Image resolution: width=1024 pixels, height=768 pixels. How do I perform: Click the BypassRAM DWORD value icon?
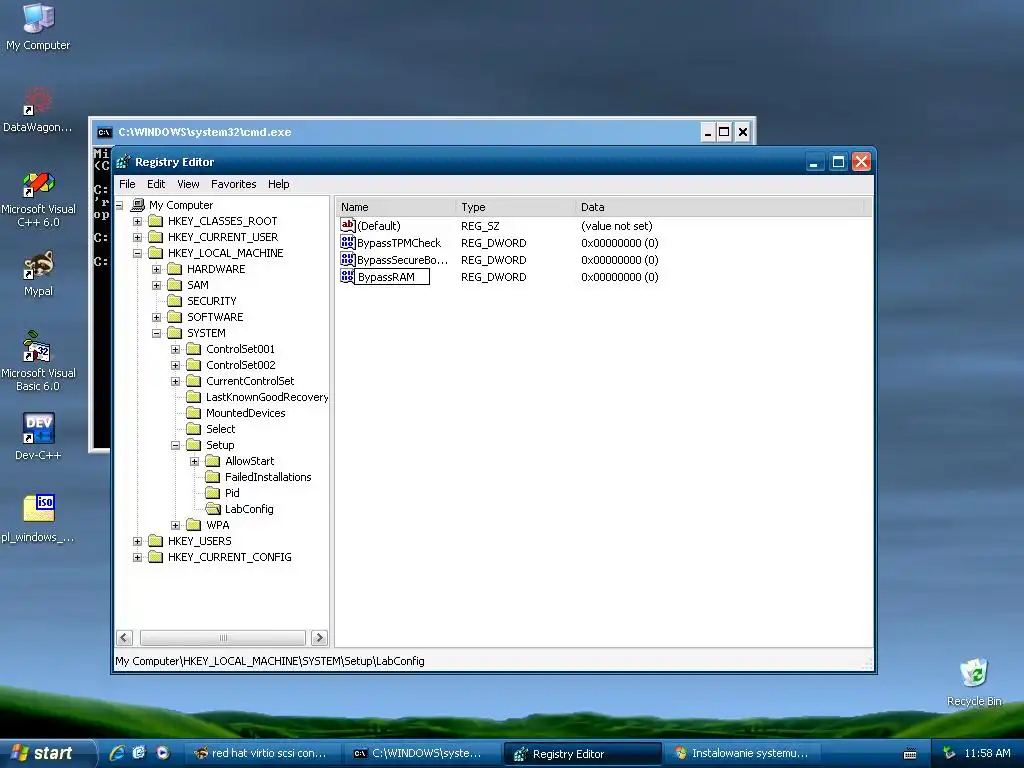pos(347,276)
